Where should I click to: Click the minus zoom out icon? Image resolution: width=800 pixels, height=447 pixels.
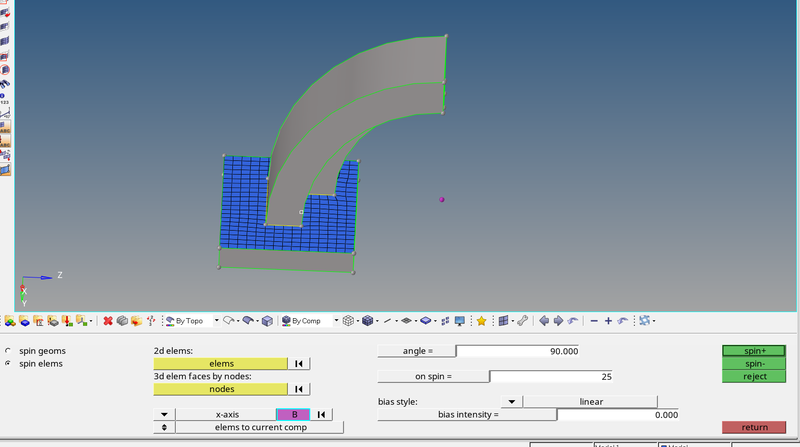594,321
